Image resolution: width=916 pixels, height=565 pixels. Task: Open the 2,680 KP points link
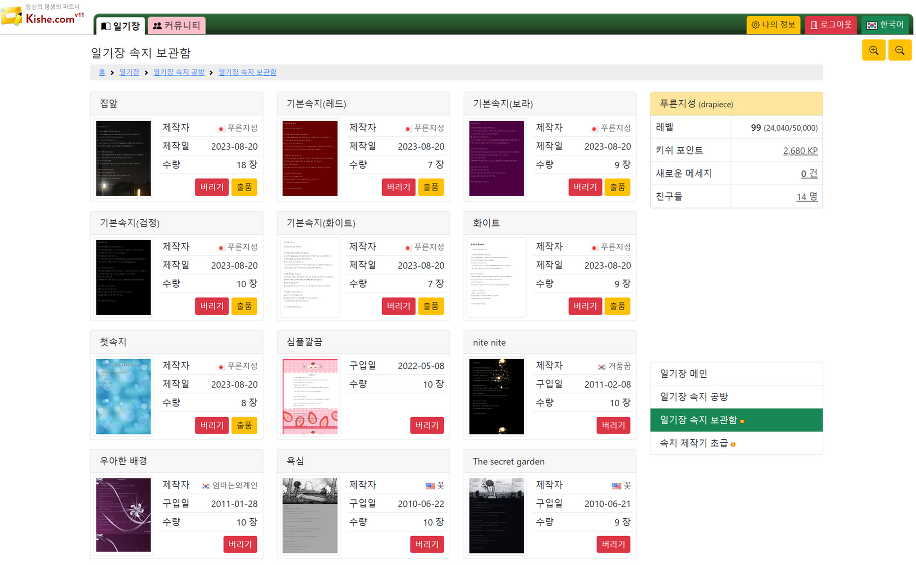point(800,150)
